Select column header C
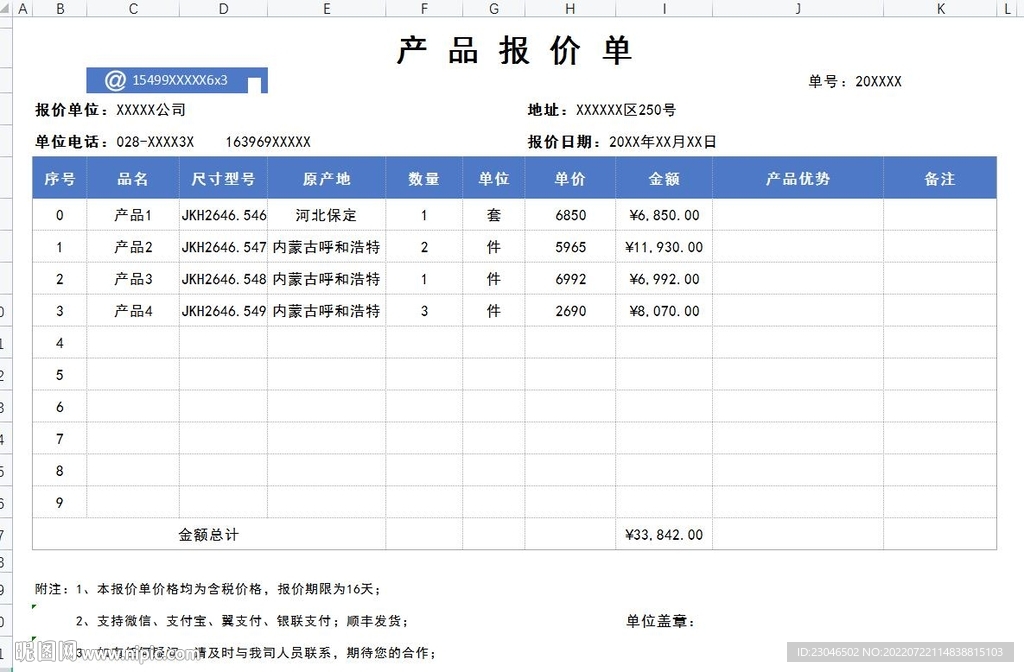Screen dimensions: 1024x672 click(x=133, y=8)
